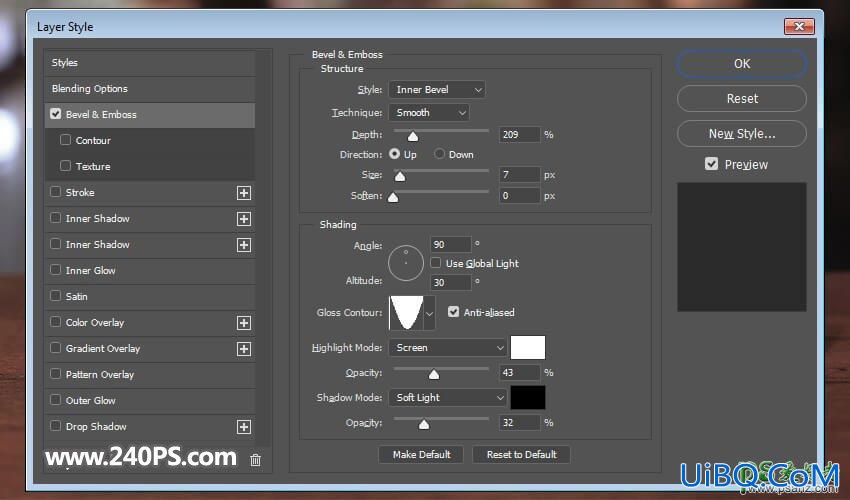The height and width of the screenshot is (500, 850).
Task: Enable the Contour checkbox
Action: pos(66,140)
